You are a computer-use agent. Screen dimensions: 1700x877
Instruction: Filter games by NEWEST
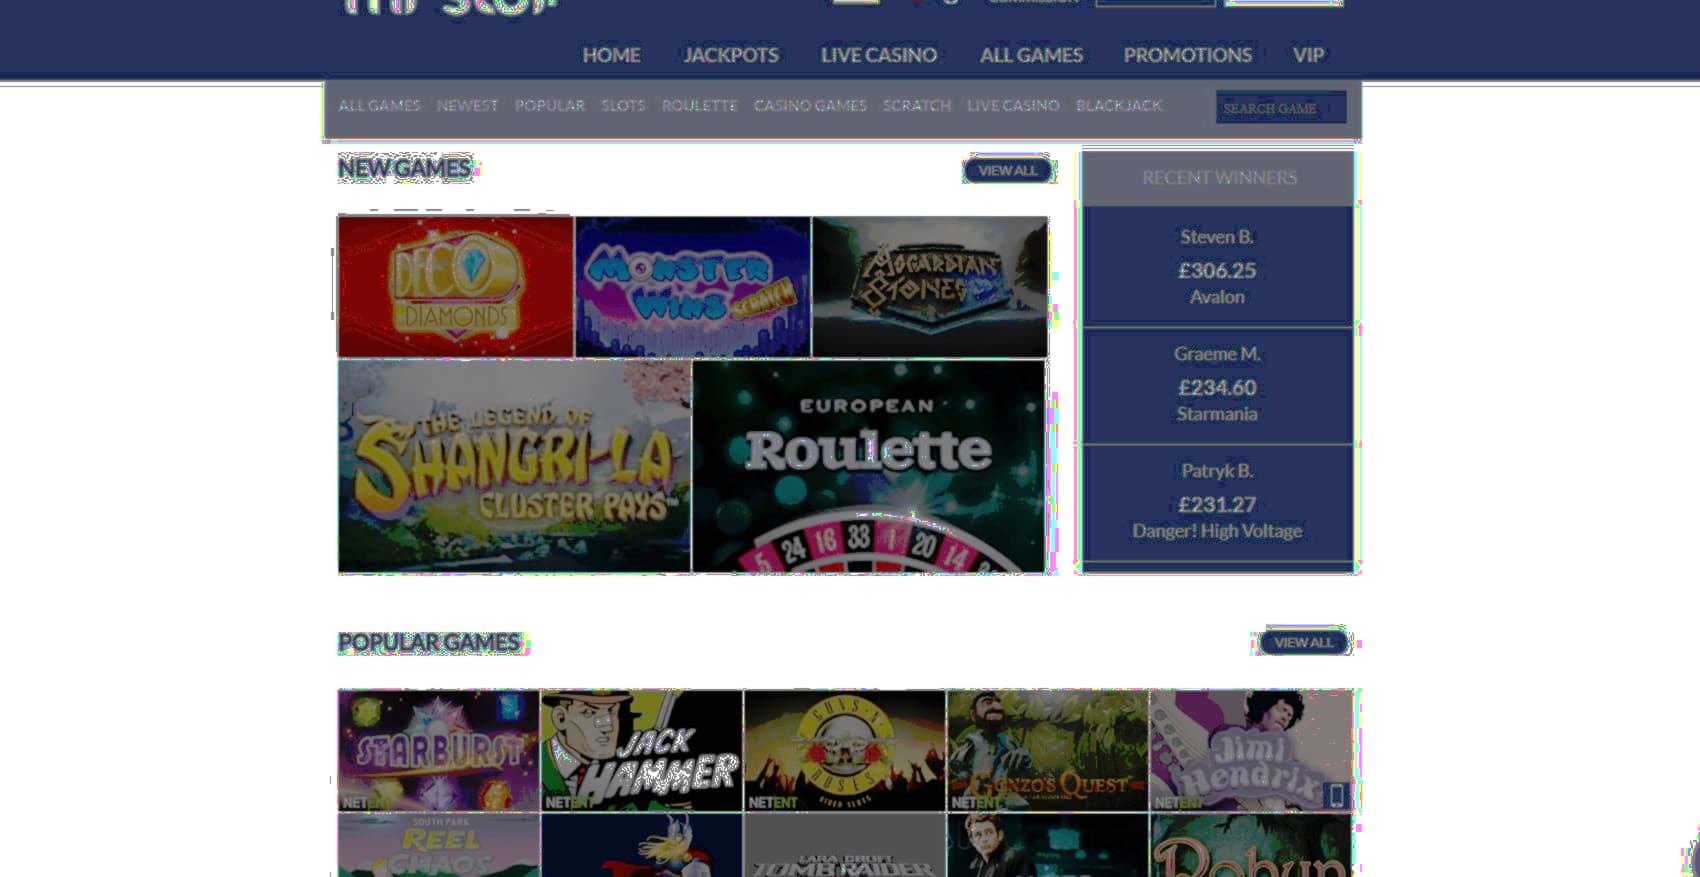tap(467, 105)
